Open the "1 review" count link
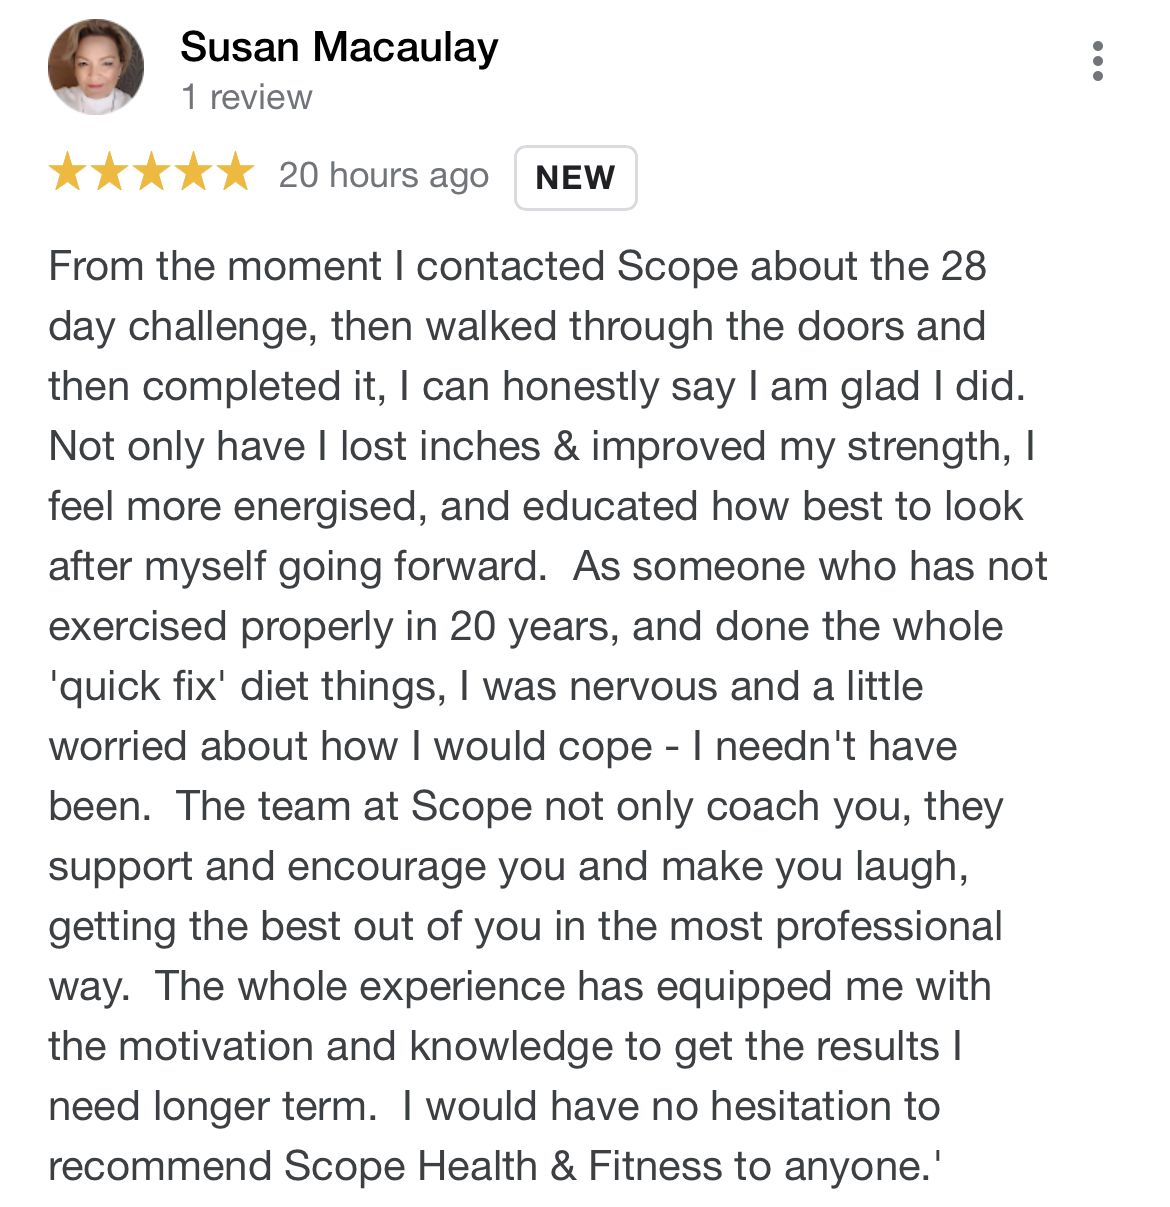The width and height of the screenshot is (1170, 1207). pyautogui.click(x=246, y=97)
